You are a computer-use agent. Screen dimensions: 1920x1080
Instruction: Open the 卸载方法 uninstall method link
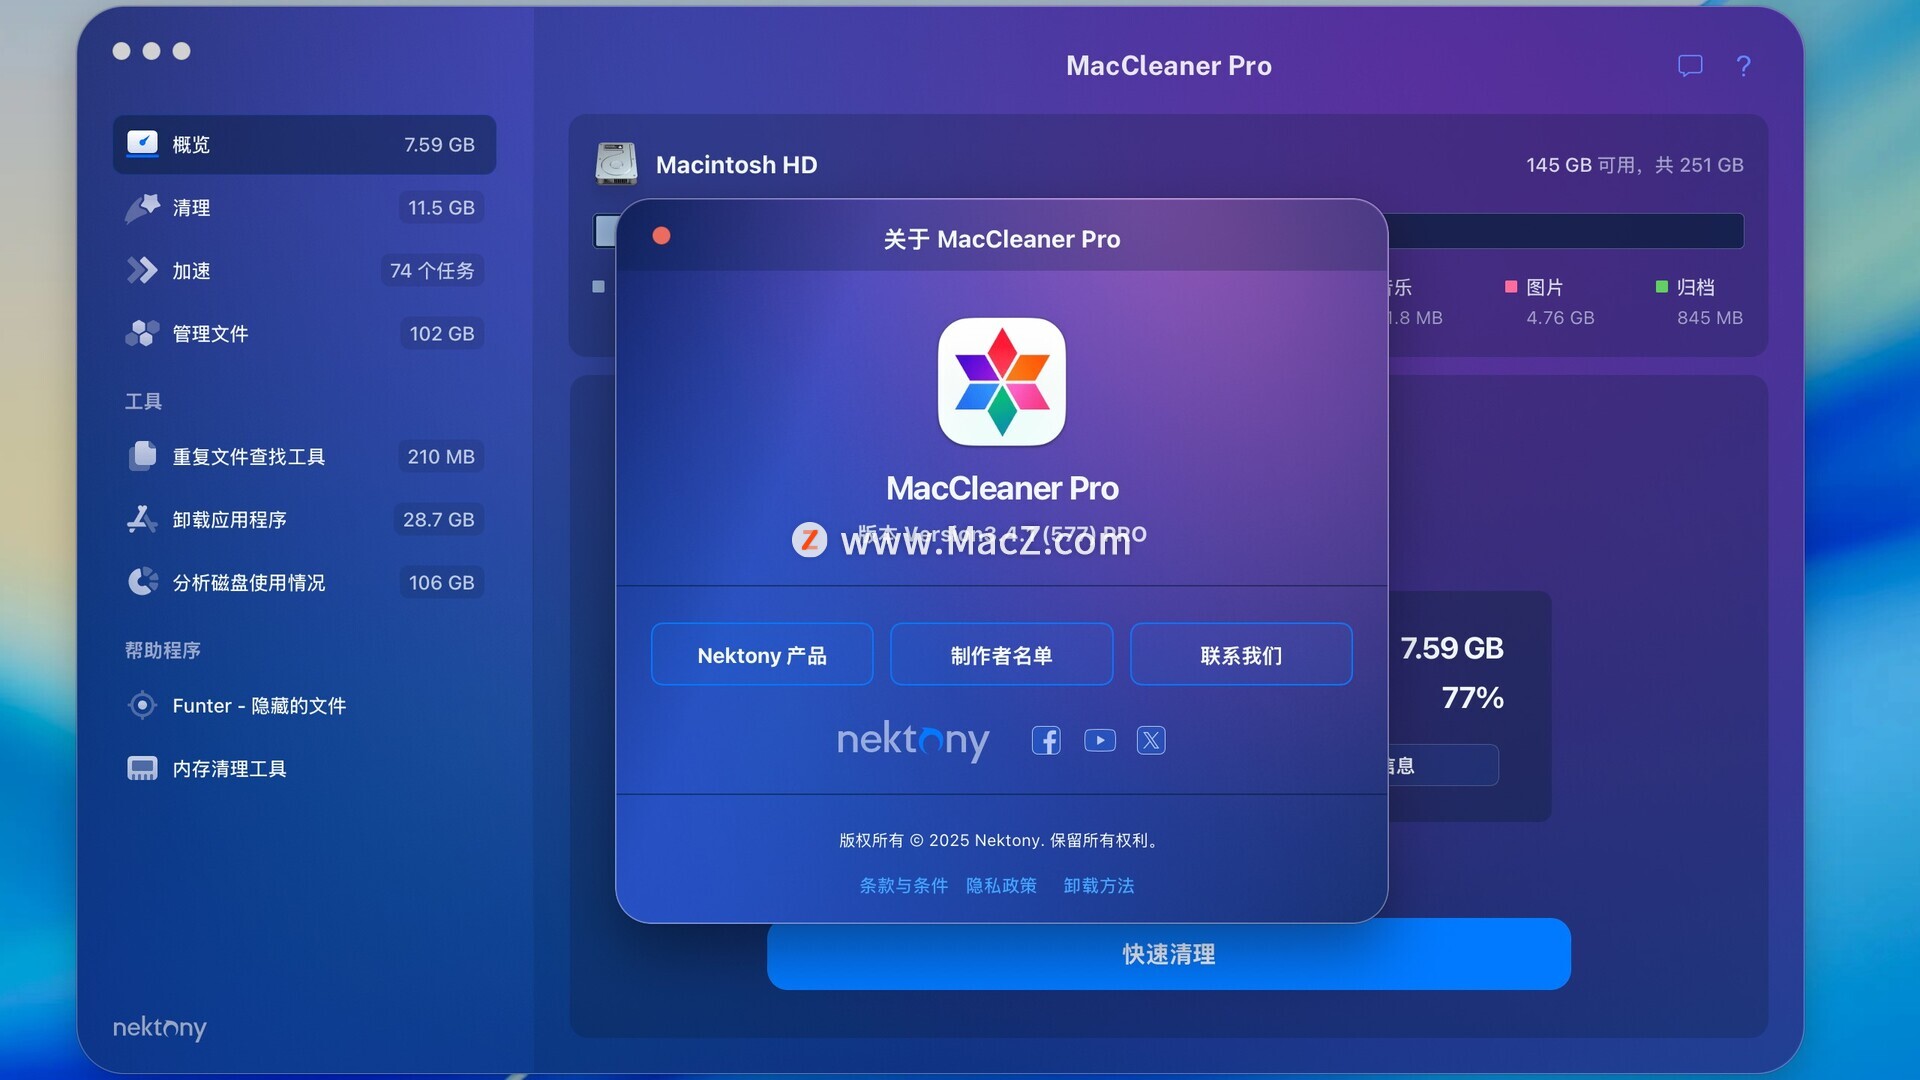[x=1098, y=885]
